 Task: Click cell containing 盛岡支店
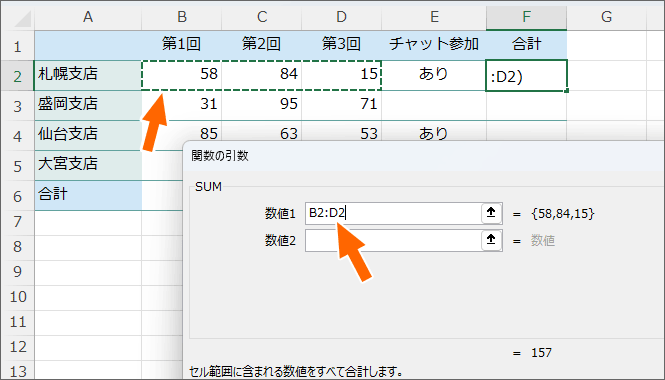[x=88, y=105]
